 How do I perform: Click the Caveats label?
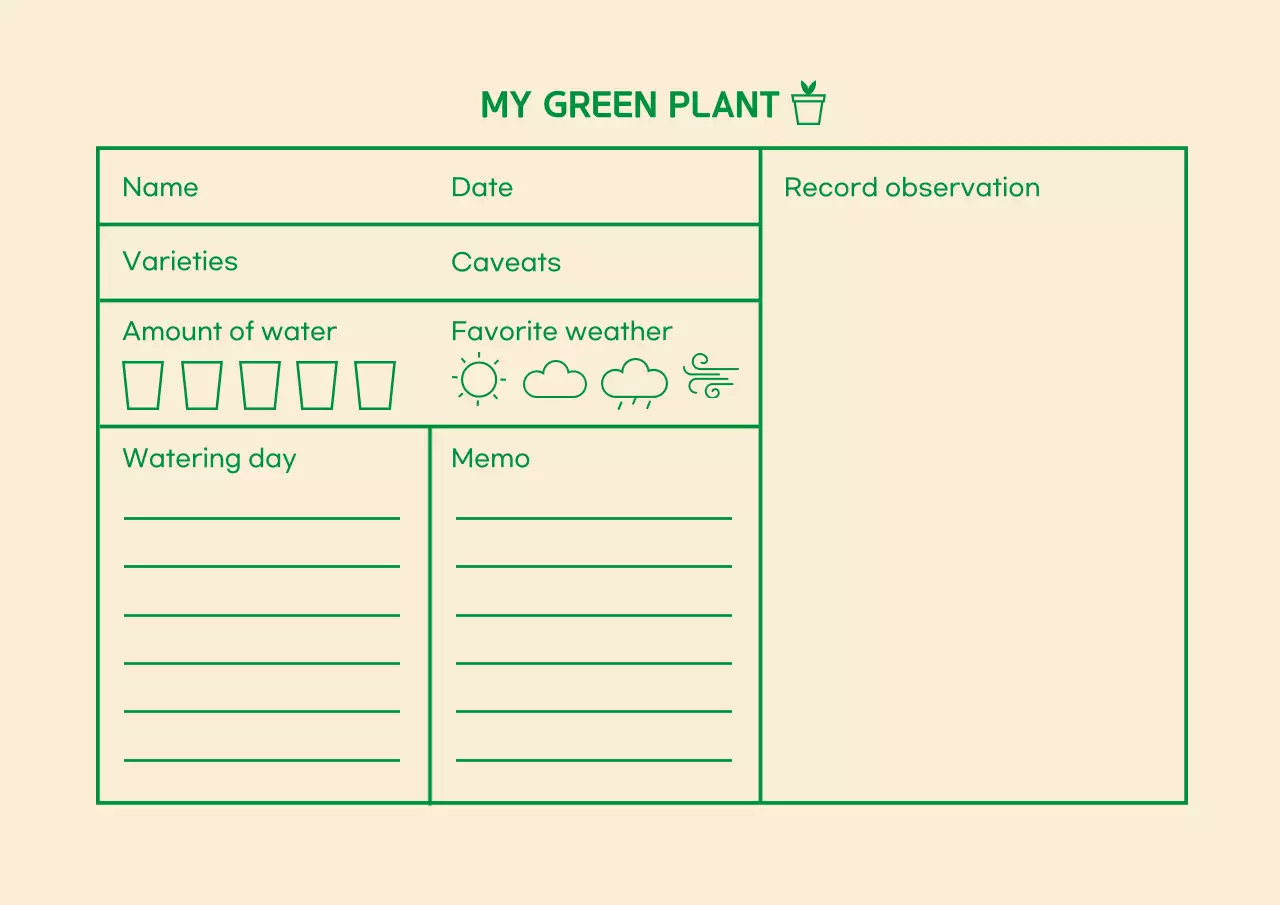tap(506, 262)
